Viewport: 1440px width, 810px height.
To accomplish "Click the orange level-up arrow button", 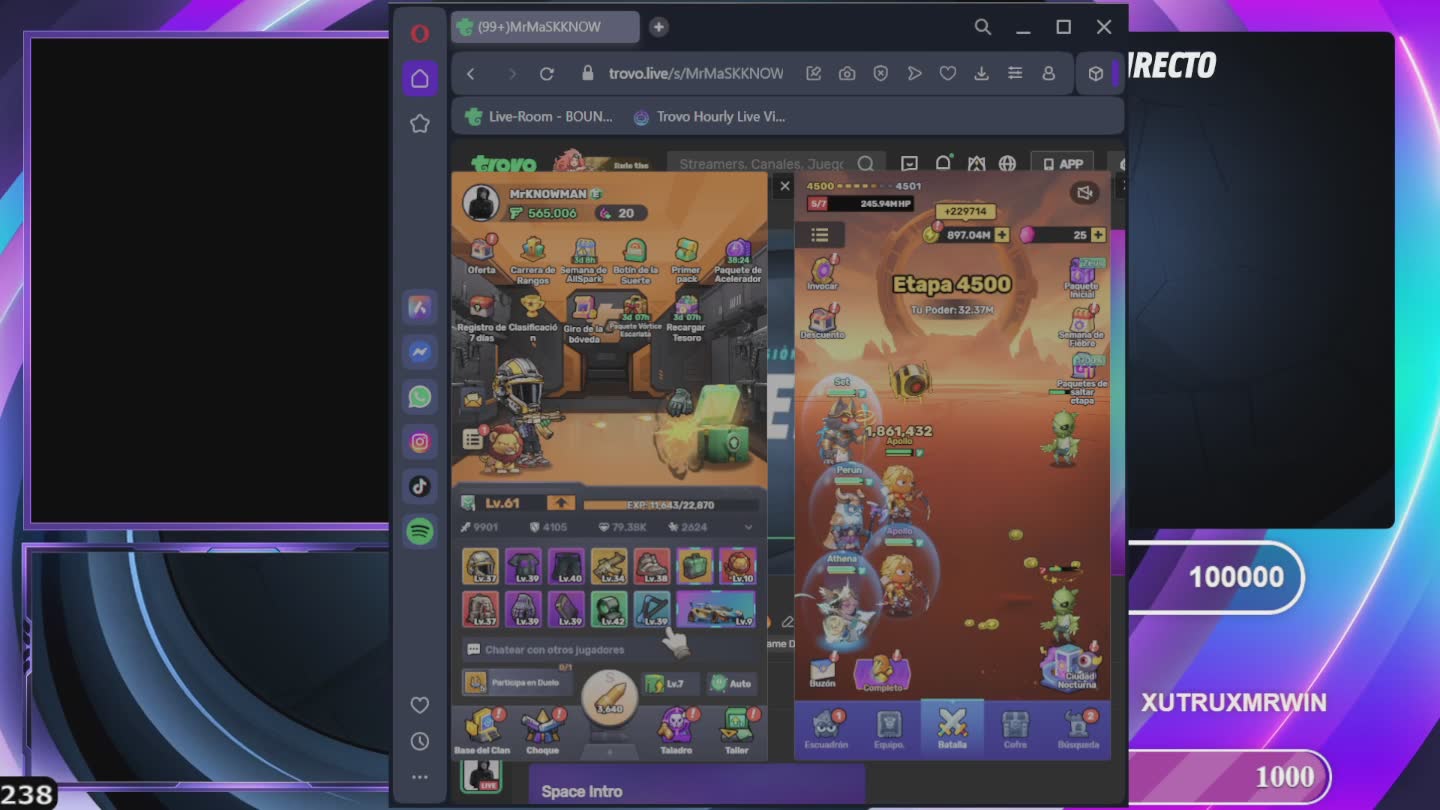I will click(x=560, y=503).
